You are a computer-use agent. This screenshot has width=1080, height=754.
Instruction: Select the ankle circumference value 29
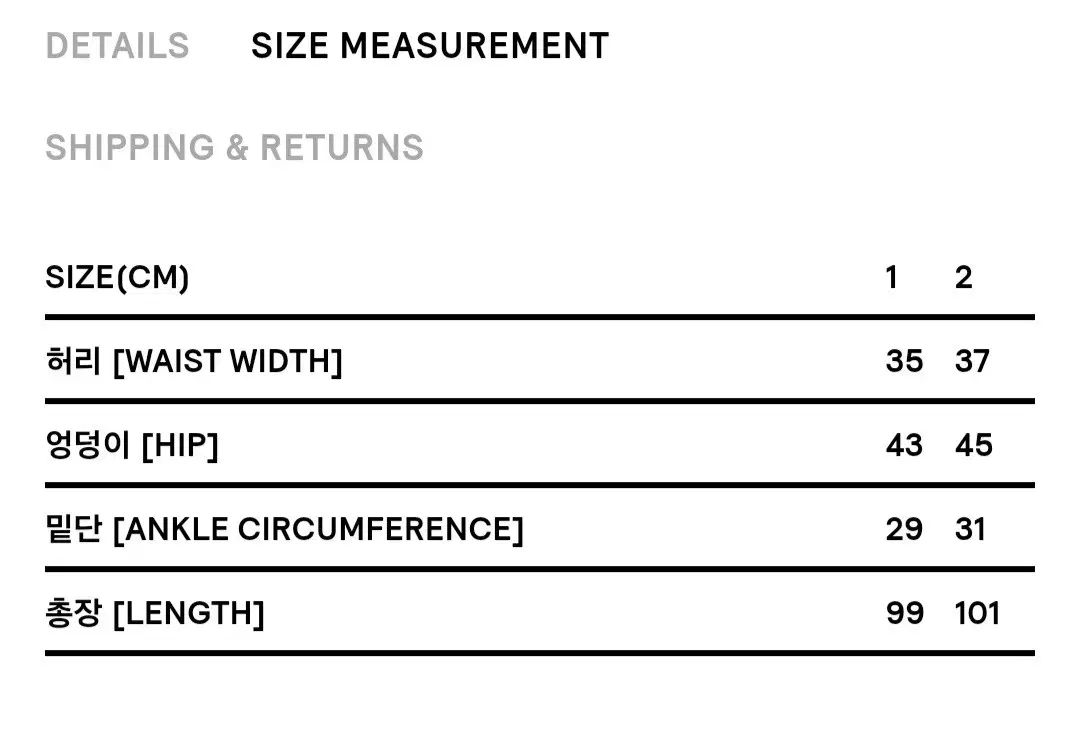[904, 530]
